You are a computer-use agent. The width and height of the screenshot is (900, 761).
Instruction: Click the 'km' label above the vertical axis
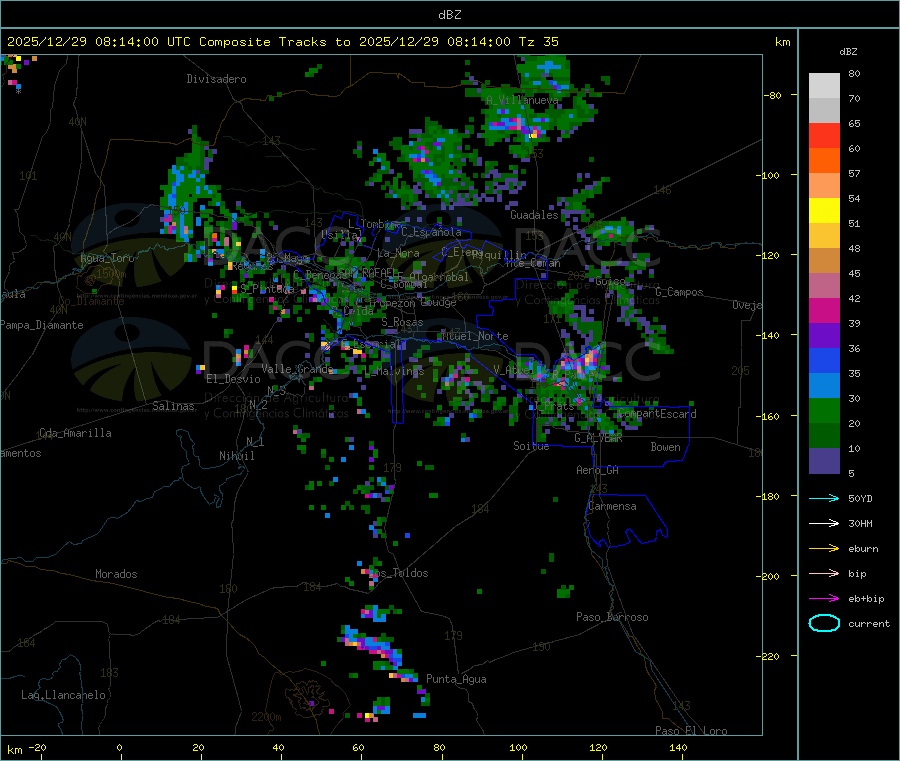[x=782, y=42]
